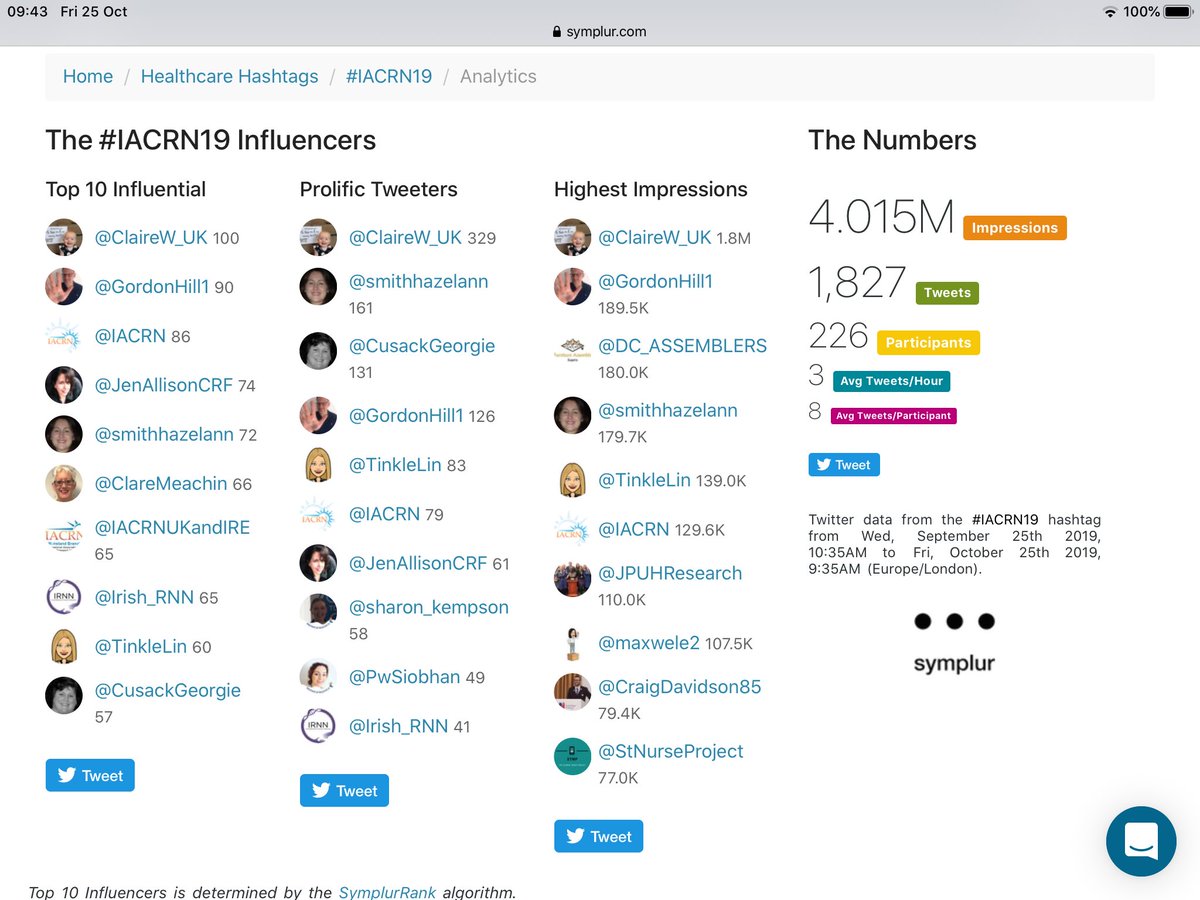The width and height of the screenshot is (1200, 900).
Task: Click the 1,827 tweets count
Action: [857, 284]
